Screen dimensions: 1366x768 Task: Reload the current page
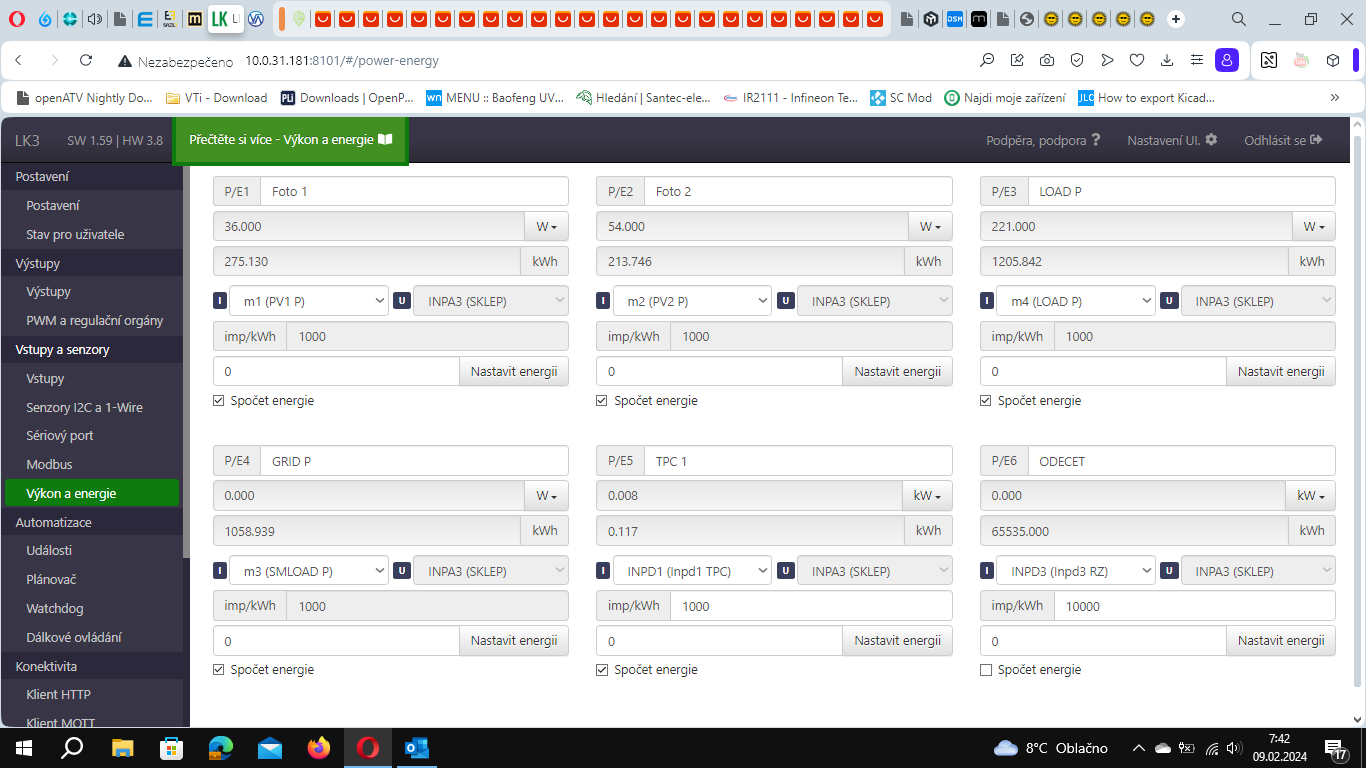(x=86, y=60)
